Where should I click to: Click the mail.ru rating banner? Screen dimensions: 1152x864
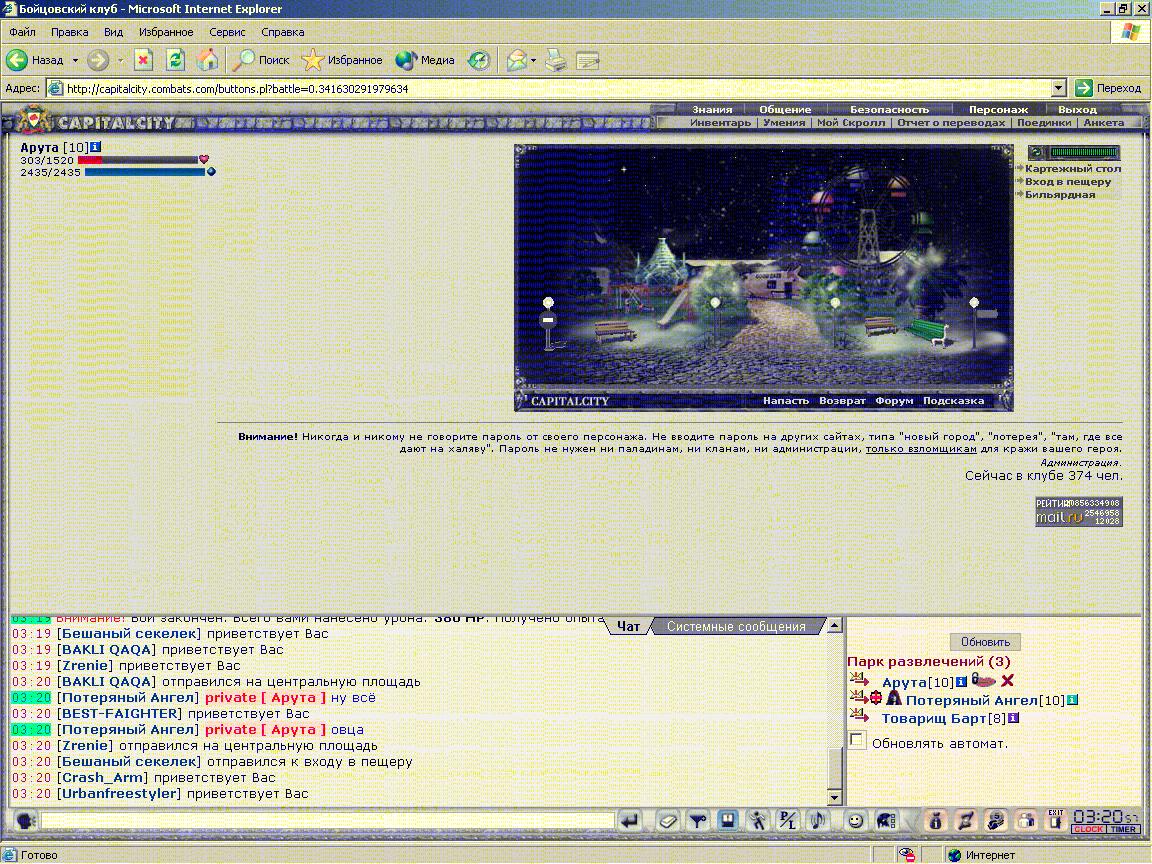point(1078,511)
